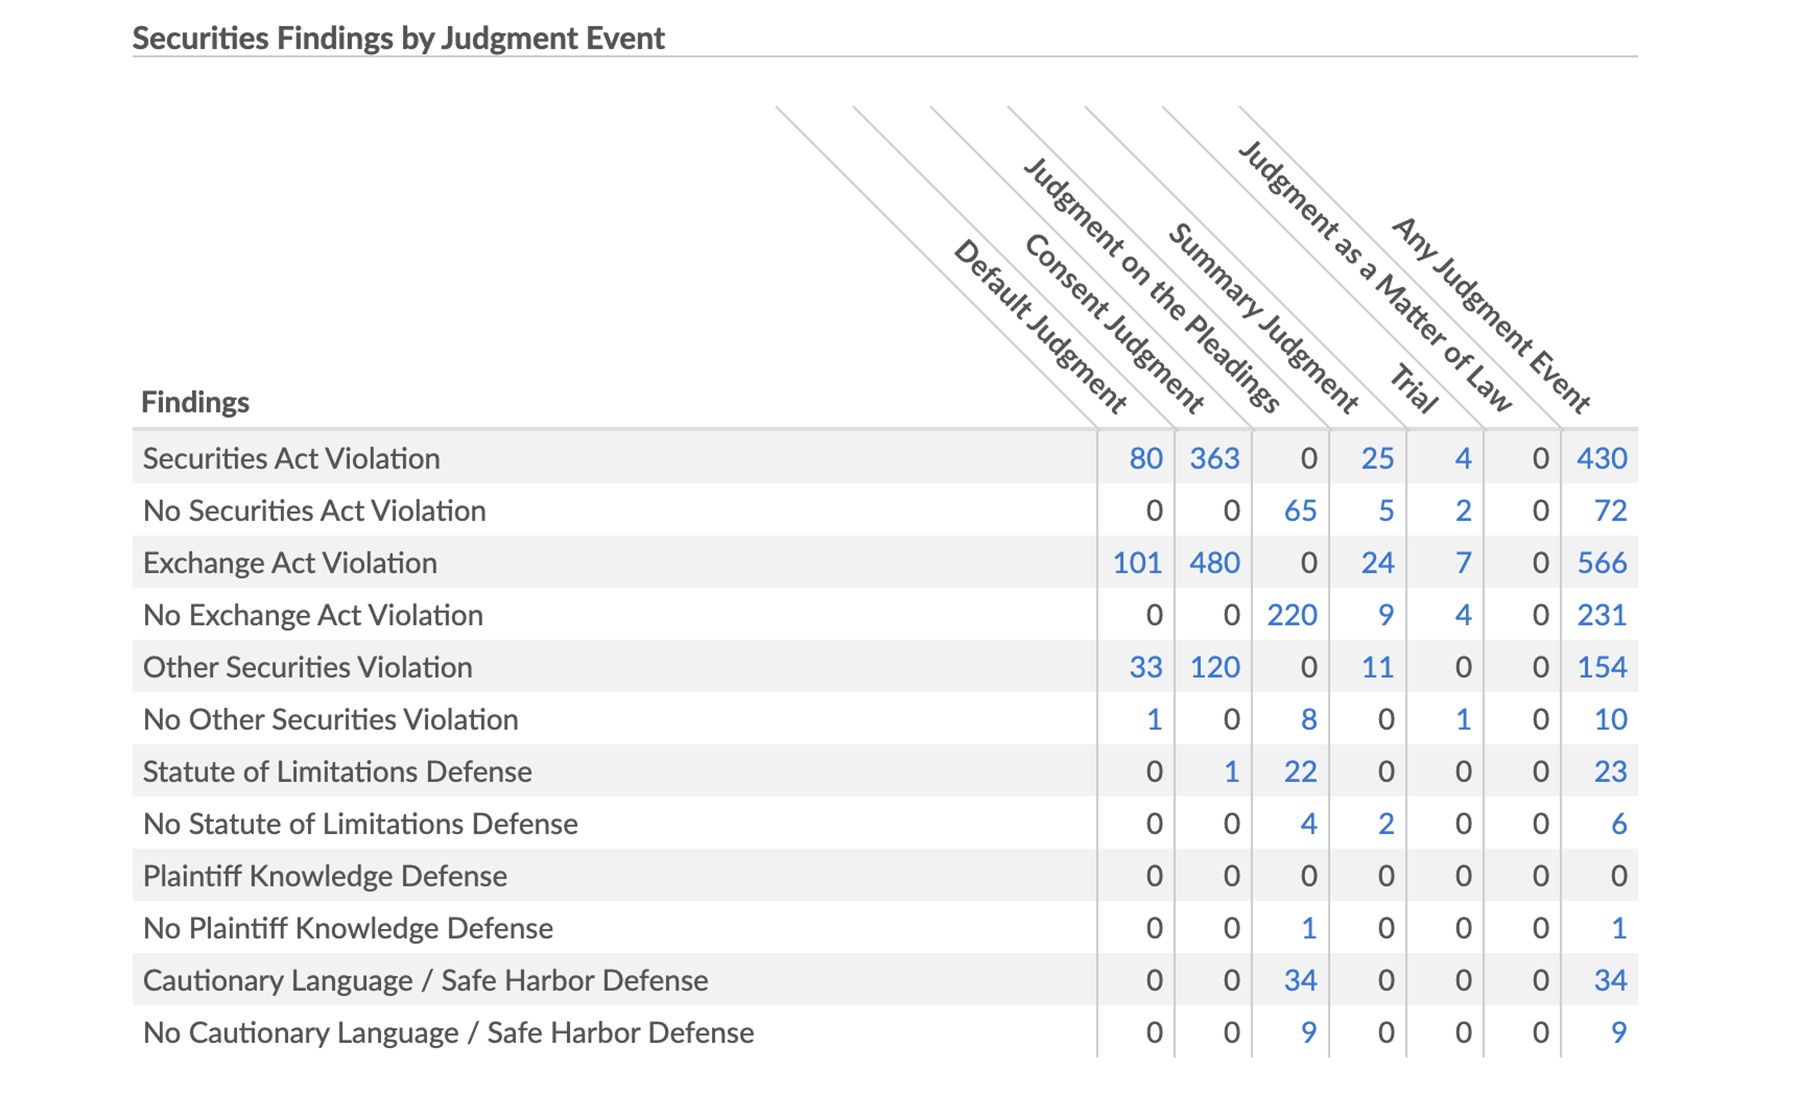Viewport: 1800px width, 1094px height.
Task: Open the 363 Consent Judgment Securities Act Violation count
Action: [x=1215, y=458]
